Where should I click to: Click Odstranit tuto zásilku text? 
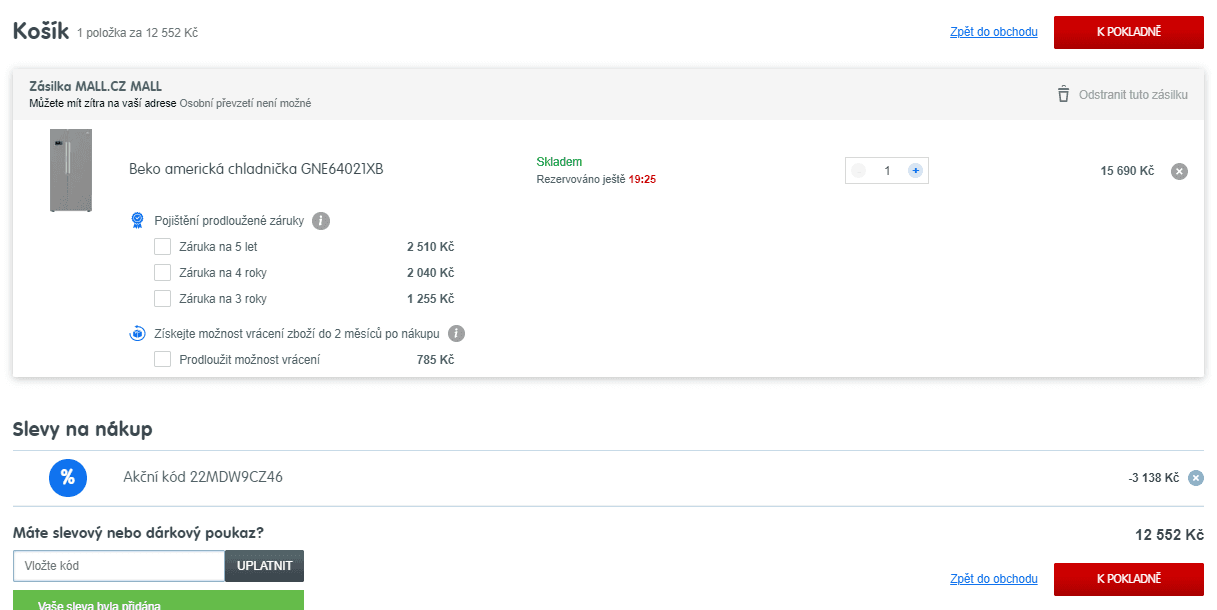1133,95
